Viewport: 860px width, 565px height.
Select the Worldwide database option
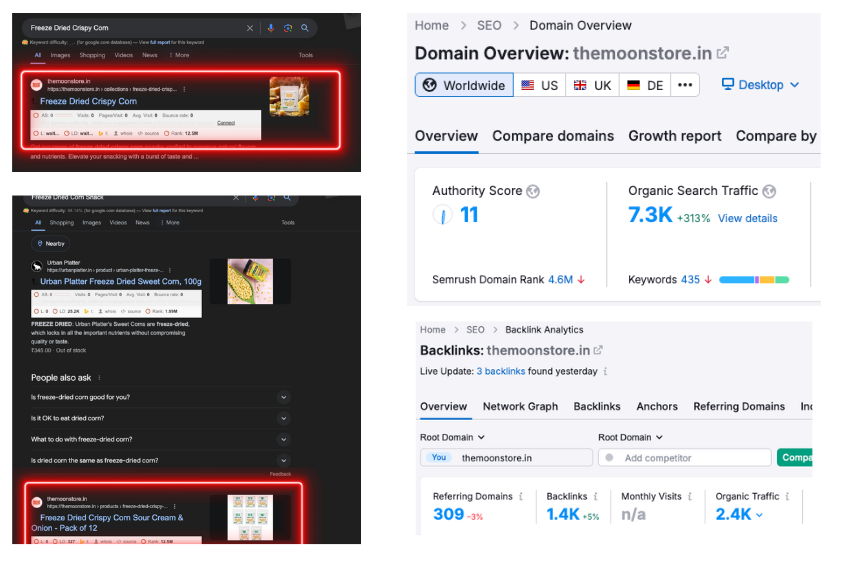(464, 85)
